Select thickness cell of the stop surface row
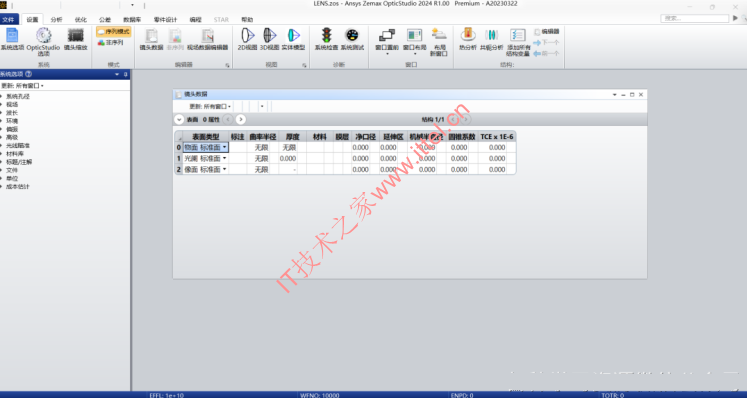 (288, 158)
